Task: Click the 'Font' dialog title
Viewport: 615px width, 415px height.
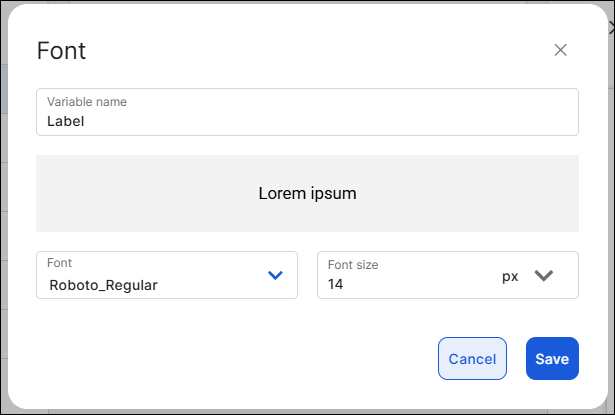Action: tap(61, 51)
